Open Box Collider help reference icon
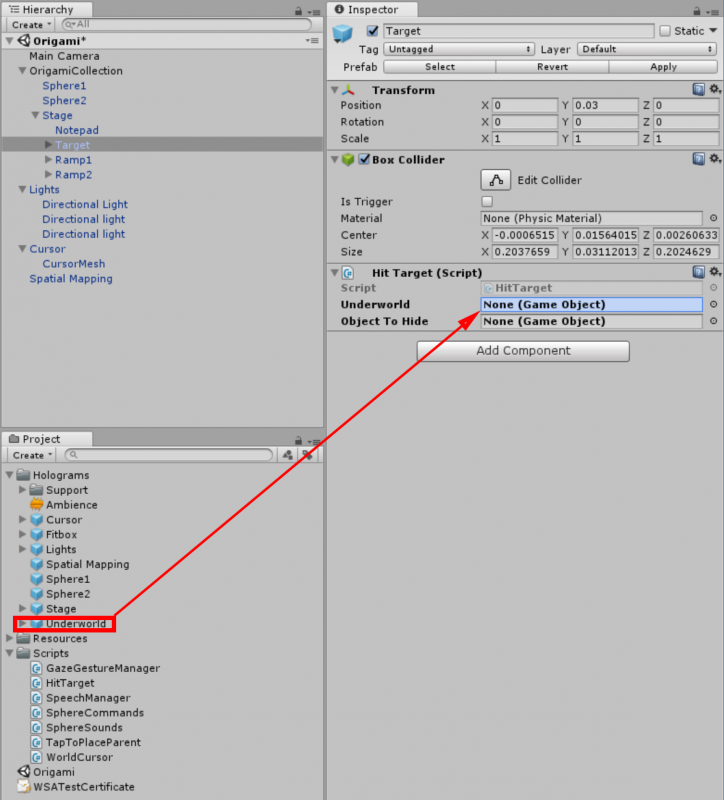Screen dimensions: 724x800 [699, 159]
